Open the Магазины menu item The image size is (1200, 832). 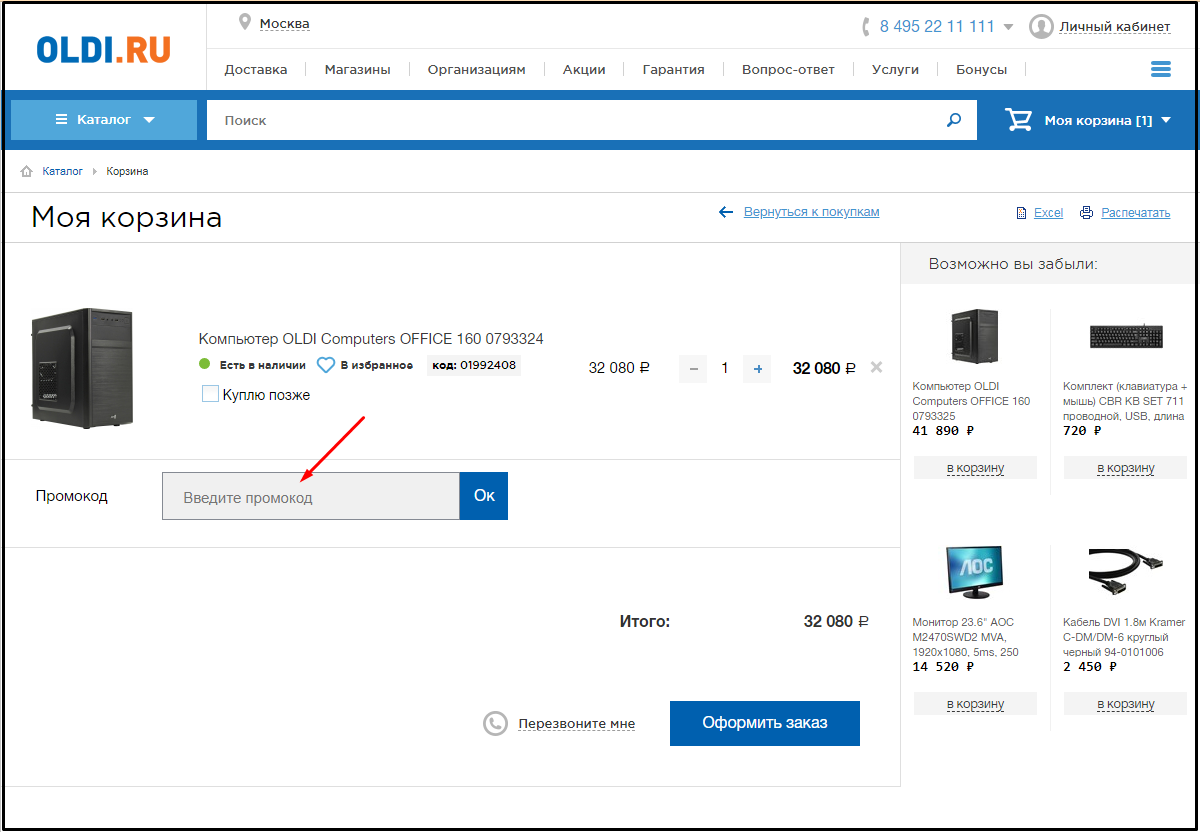(358, 69)
